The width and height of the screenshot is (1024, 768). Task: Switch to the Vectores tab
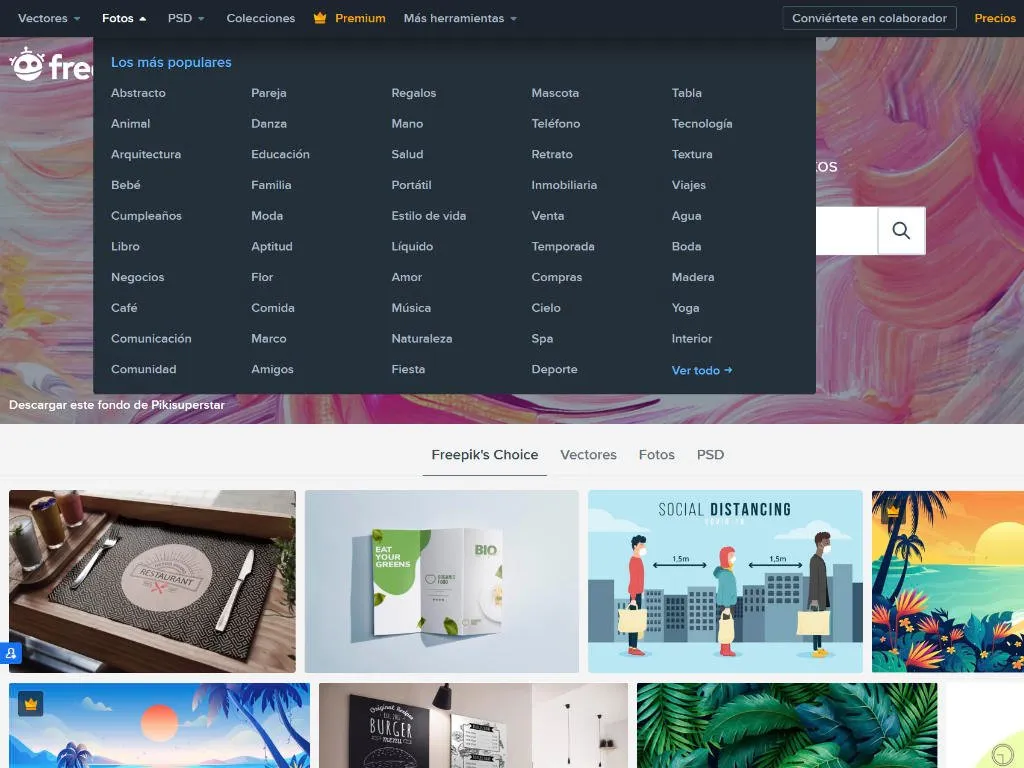(x=588, y=455)
